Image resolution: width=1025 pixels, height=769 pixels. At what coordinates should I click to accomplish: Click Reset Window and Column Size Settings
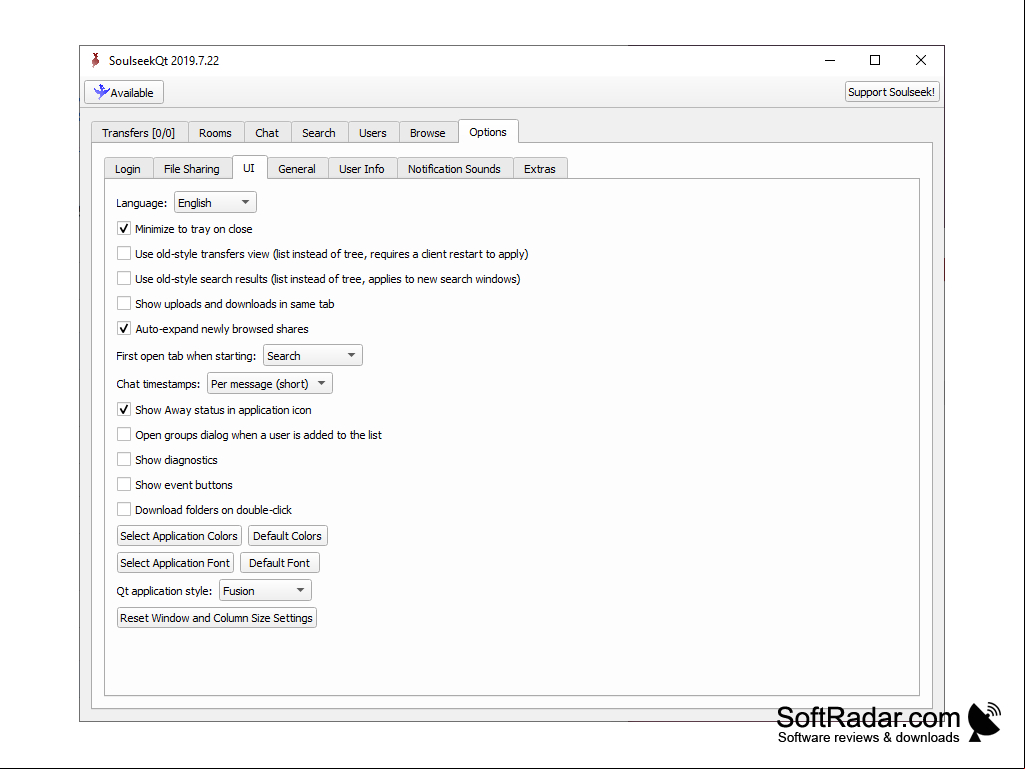tap(216, 618)
